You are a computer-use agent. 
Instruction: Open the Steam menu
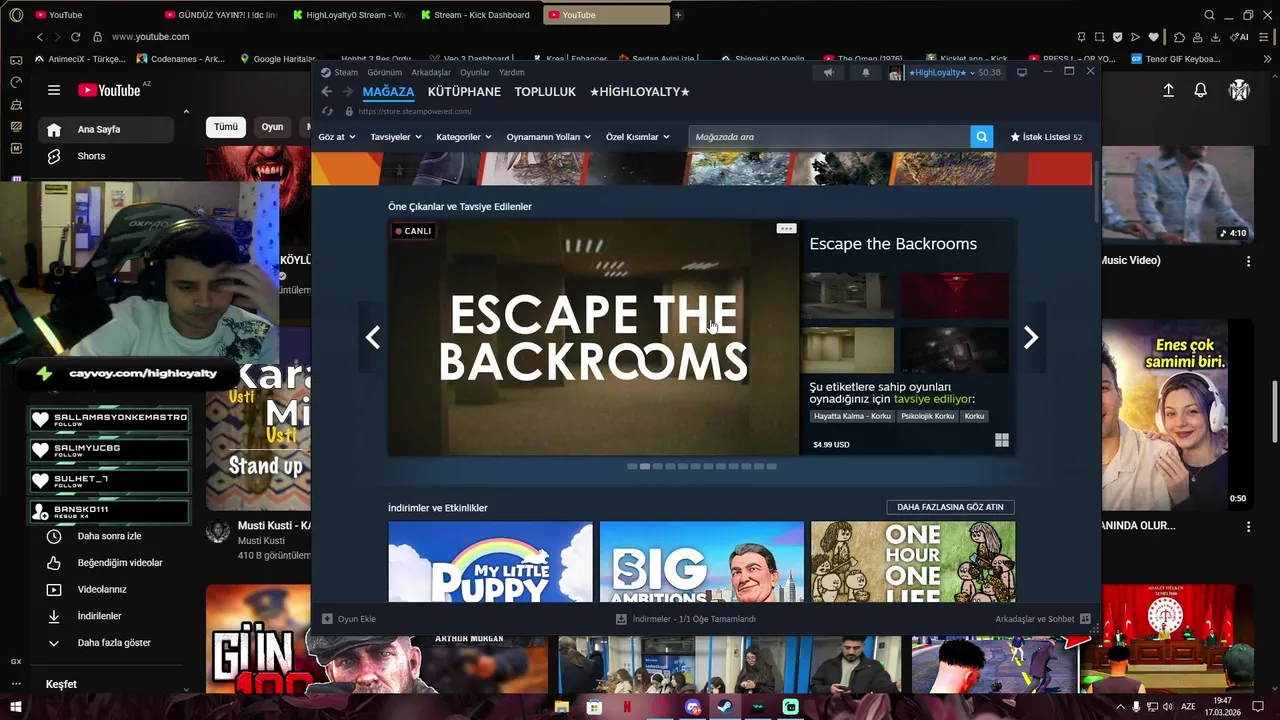(x=346, y=72)
